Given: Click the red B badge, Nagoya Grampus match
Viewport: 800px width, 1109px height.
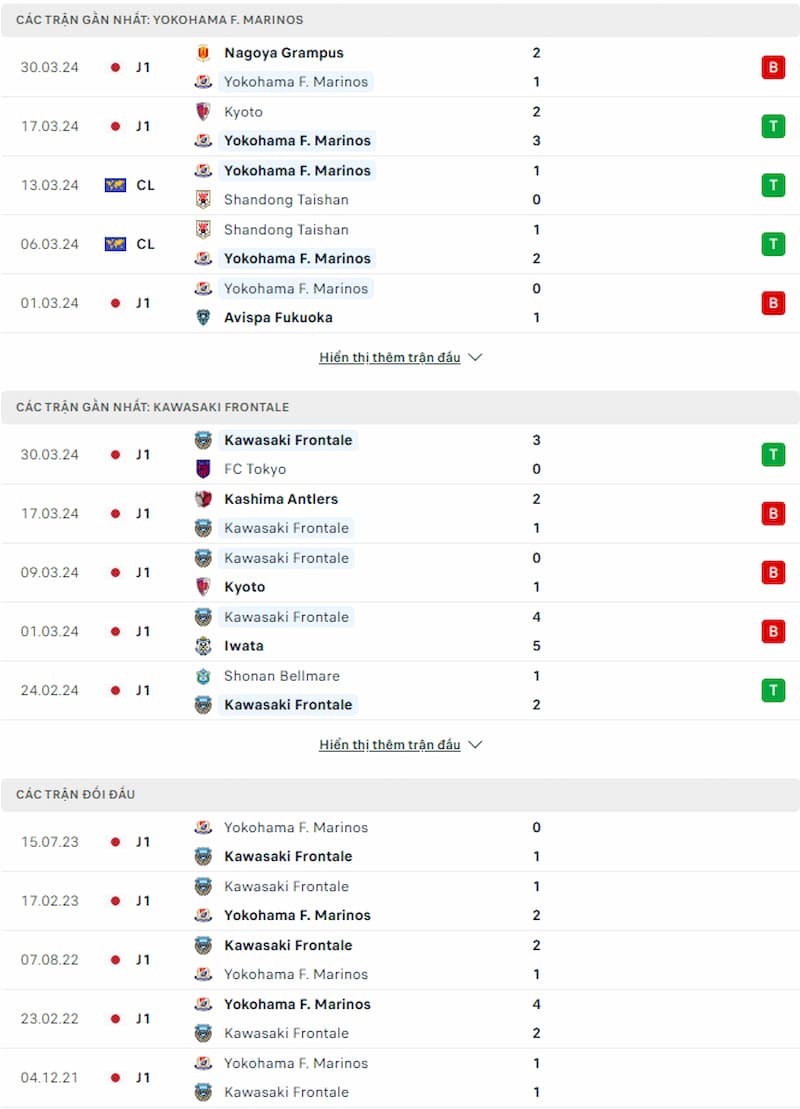Looking at the screenshot, I should click(773, 67).
